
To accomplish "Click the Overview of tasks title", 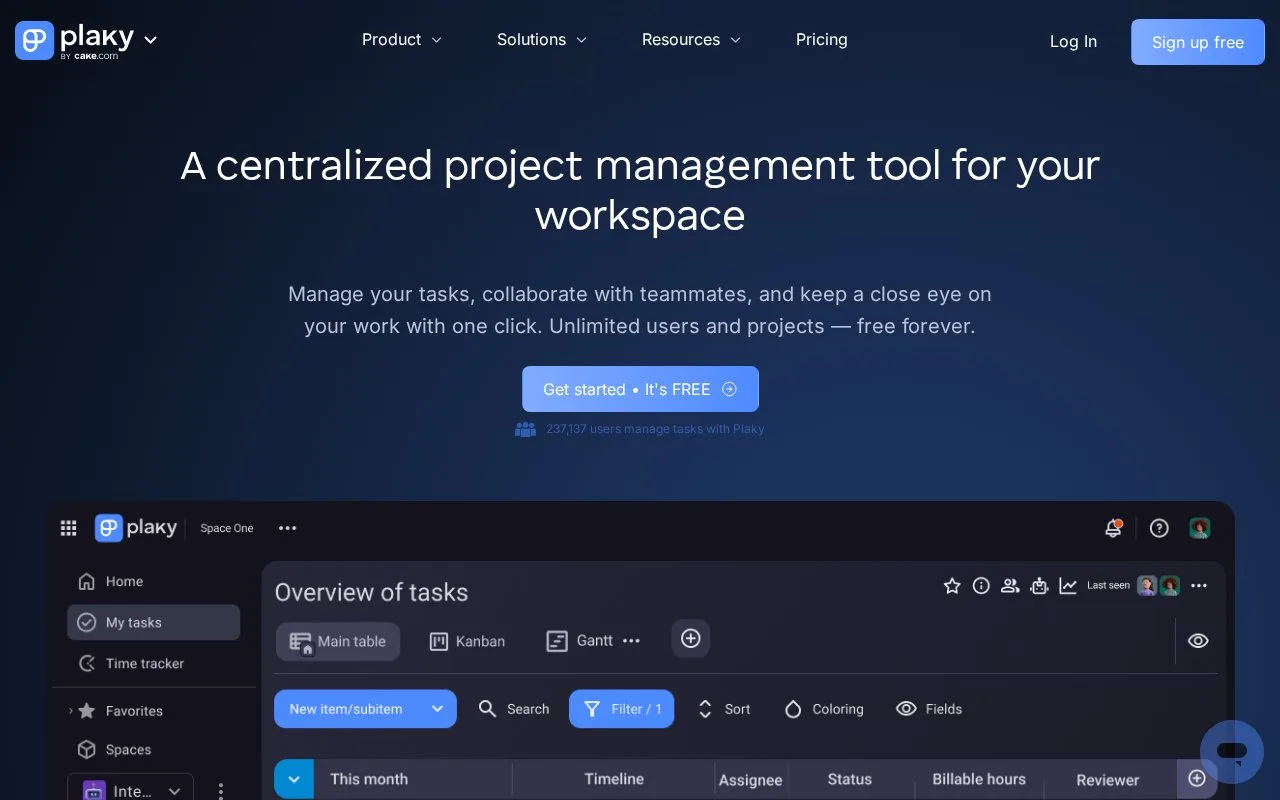I will coord(371,592).
